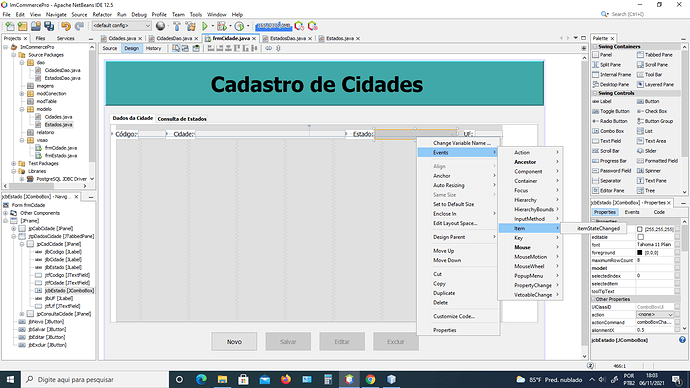
Task: Open the action property dropdown
Action: click(x=655, y=315)
